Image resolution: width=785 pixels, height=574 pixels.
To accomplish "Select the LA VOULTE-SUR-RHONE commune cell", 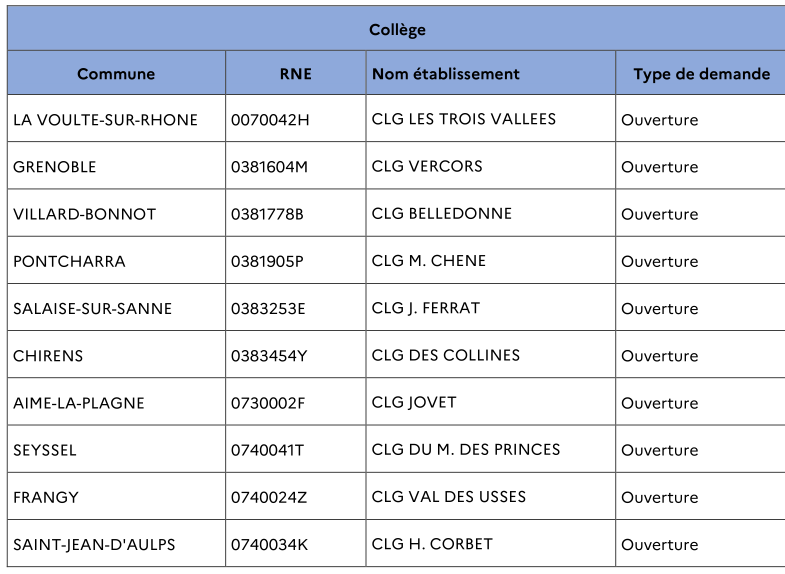I will pos(105,120).
